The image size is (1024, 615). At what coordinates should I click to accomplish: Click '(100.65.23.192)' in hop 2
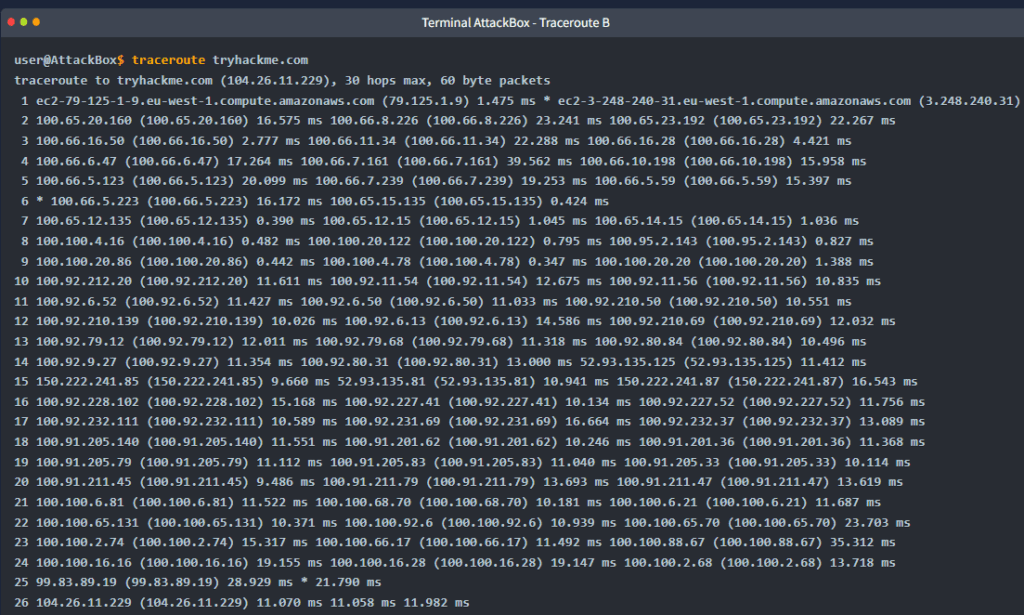pyautogui.click(x=767, y=121)
